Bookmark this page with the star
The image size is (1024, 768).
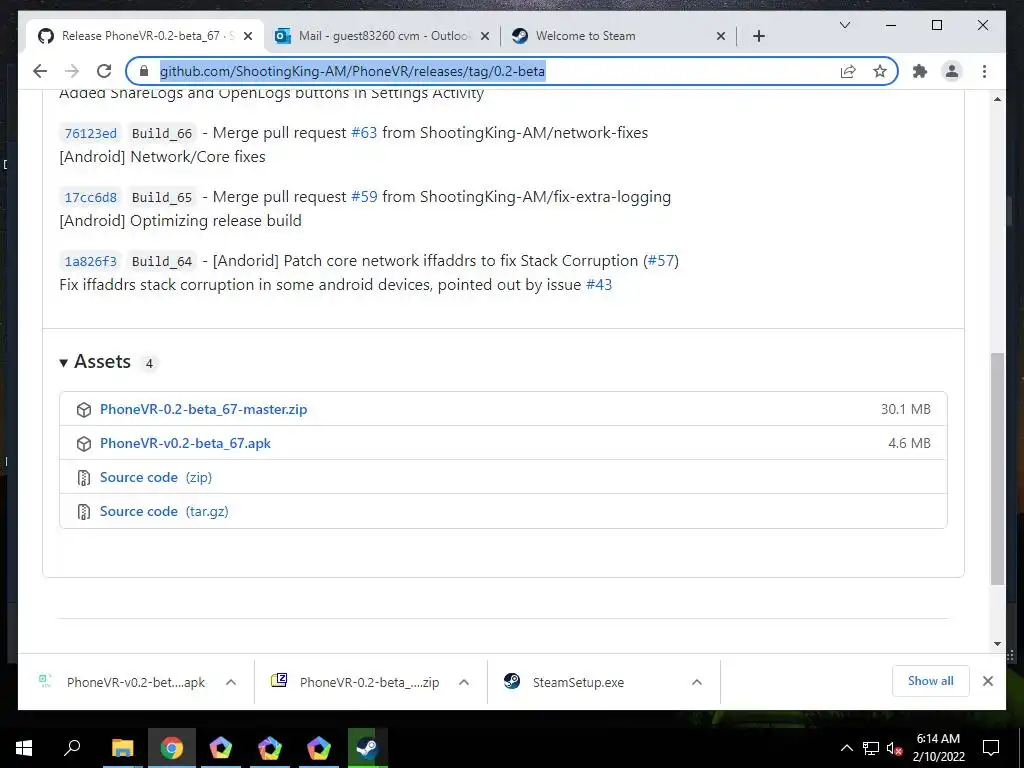[x=880, y=71]
